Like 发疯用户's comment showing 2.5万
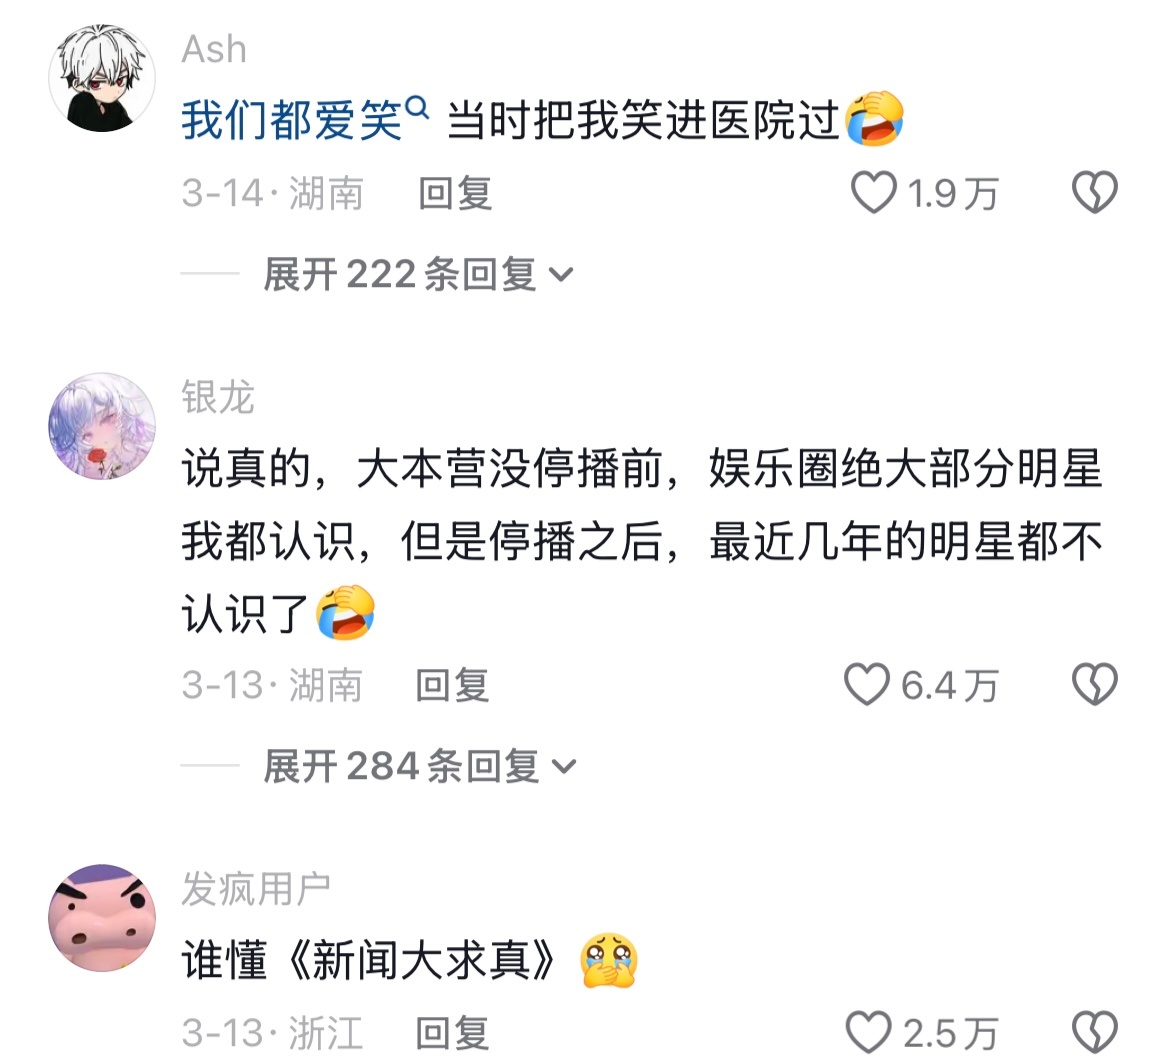 [x=869, y=1033]
